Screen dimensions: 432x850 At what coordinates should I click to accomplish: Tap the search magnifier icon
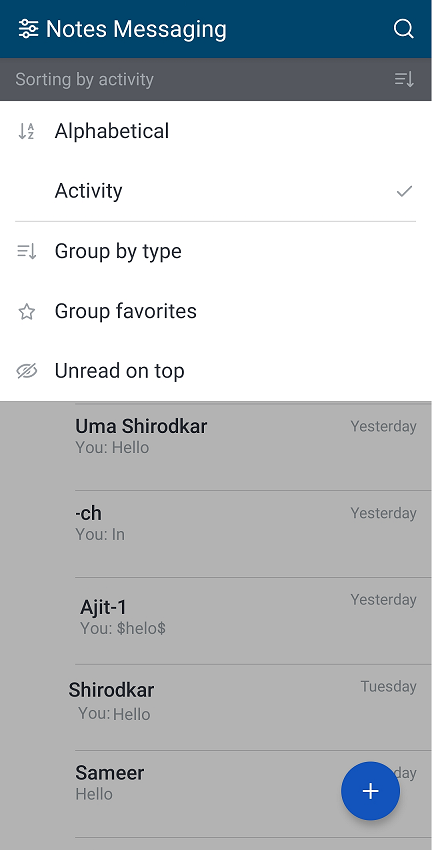(x=403, y=29)
